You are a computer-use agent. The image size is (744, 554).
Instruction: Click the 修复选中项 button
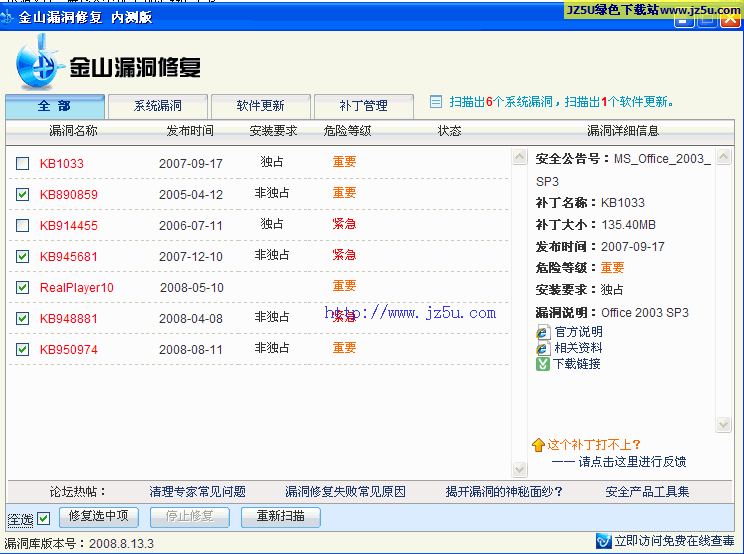(99, 517)
